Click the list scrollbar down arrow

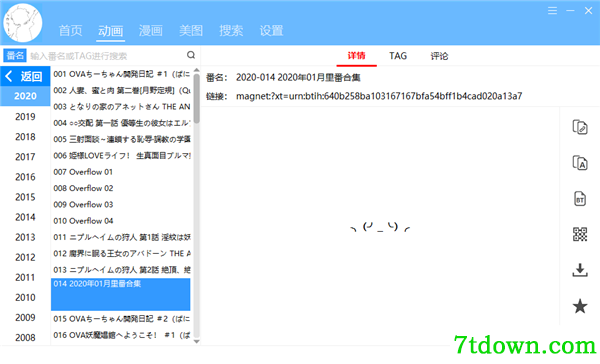coord(196,341)
